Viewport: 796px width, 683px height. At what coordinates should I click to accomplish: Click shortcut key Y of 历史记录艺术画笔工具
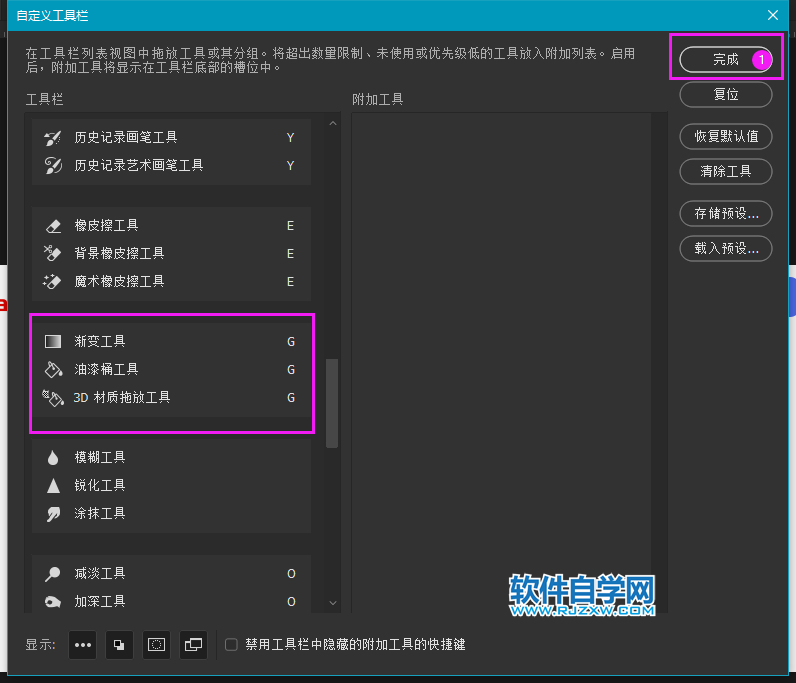pos(290,166)
